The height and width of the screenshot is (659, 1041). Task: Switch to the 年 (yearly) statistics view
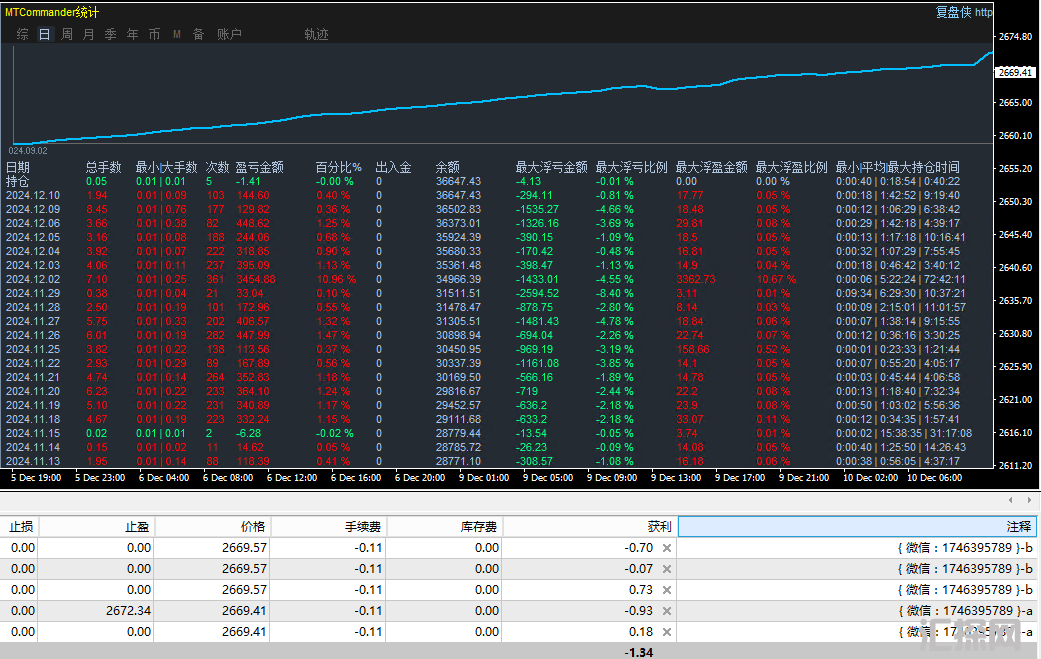[132, 34]
